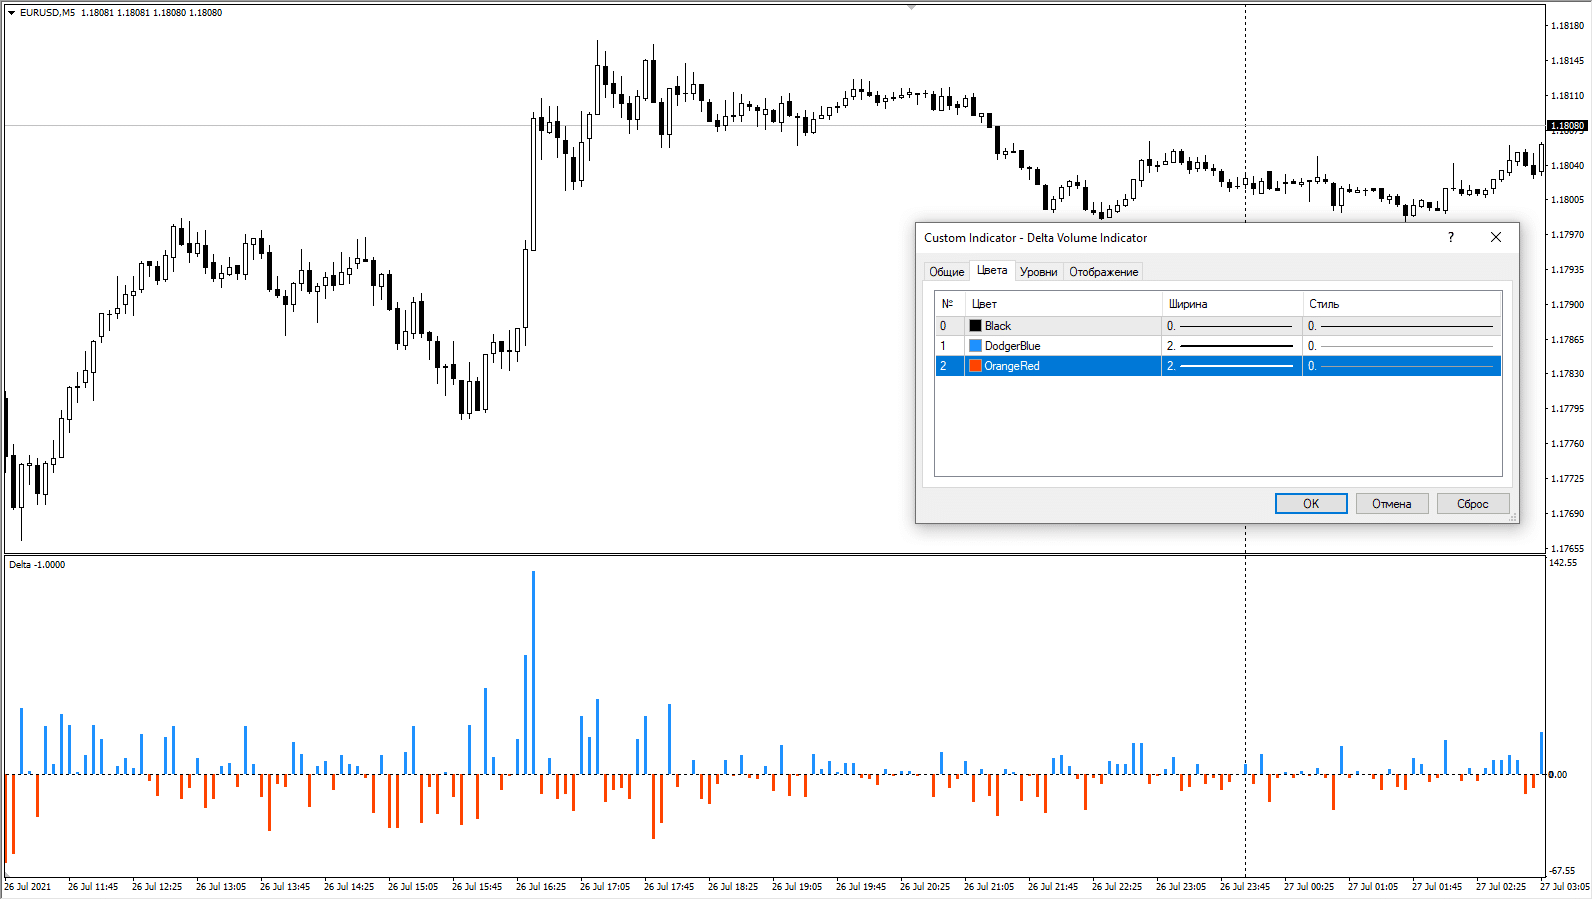Image resolution: width=1593 pixels, height=900 pixels.
Task: Open width selector for the Black row
Action: click(x=1230, y=326)
